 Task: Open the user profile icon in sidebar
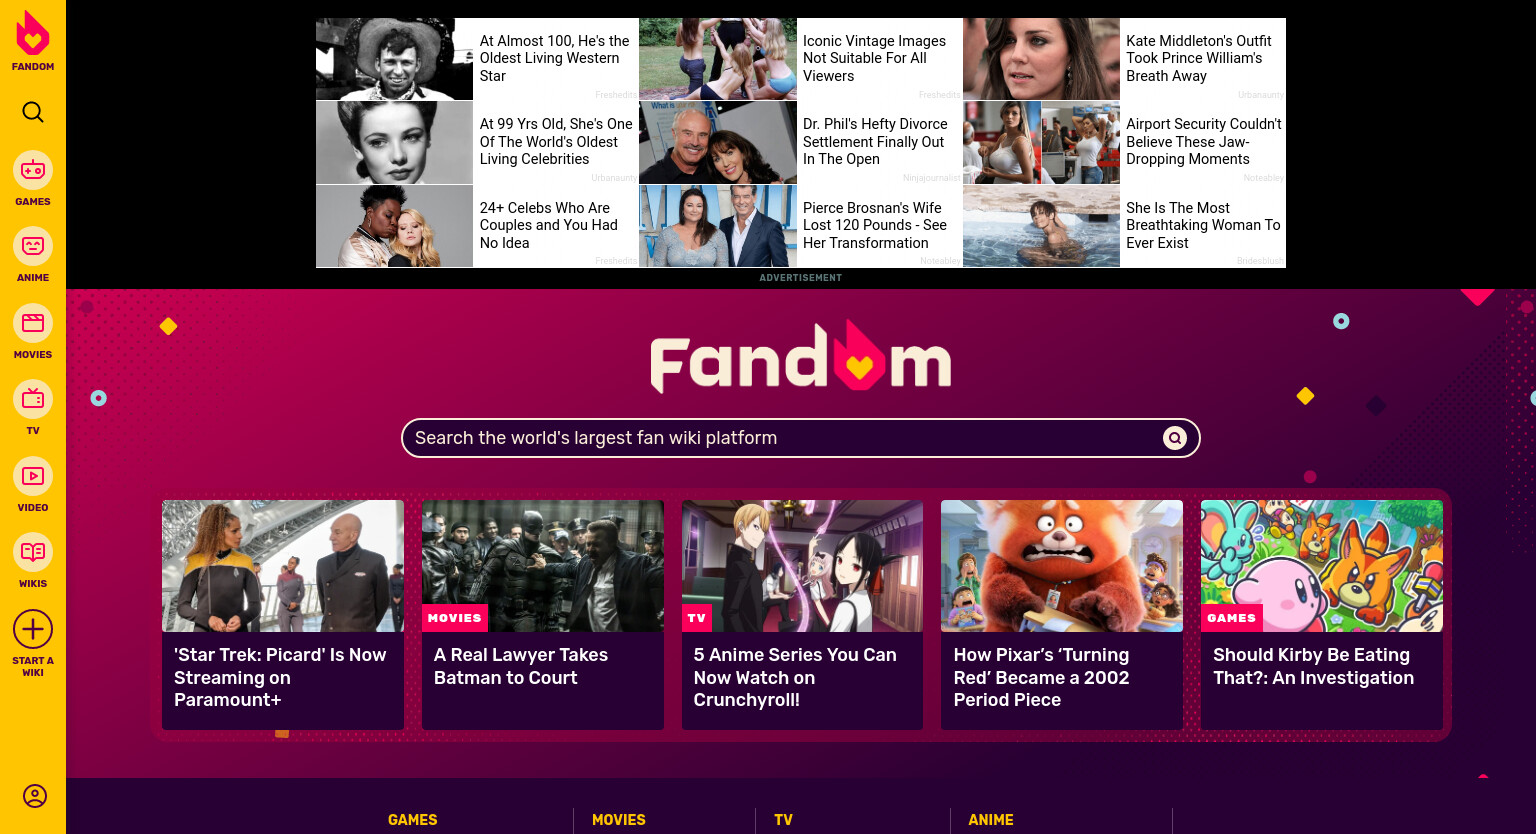tap(35, 796)
